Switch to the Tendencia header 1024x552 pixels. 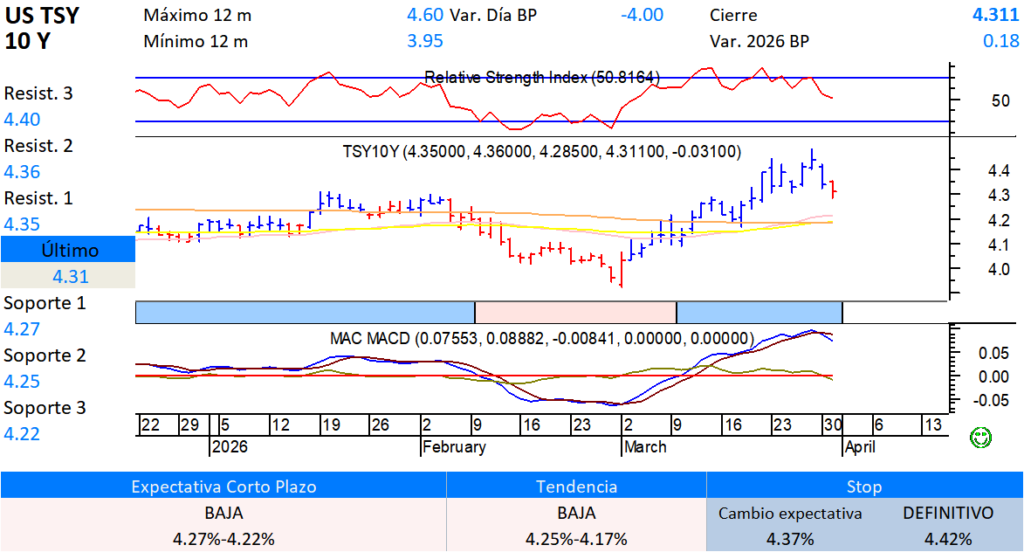(576, 486)
